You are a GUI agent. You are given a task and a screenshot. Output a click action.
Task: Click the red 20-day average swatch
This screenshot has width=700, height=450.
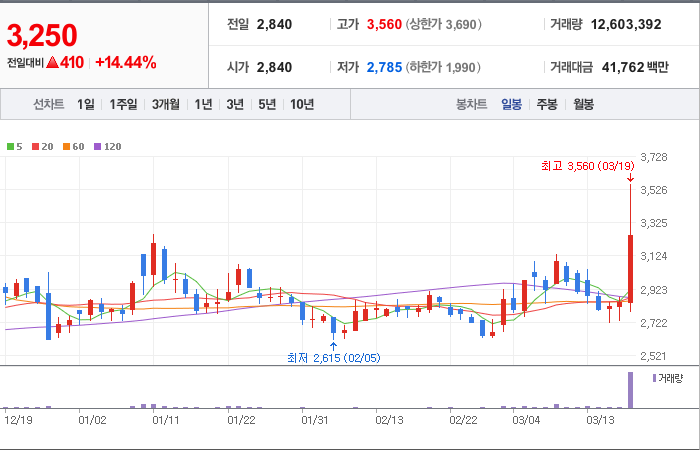[35, 146]
